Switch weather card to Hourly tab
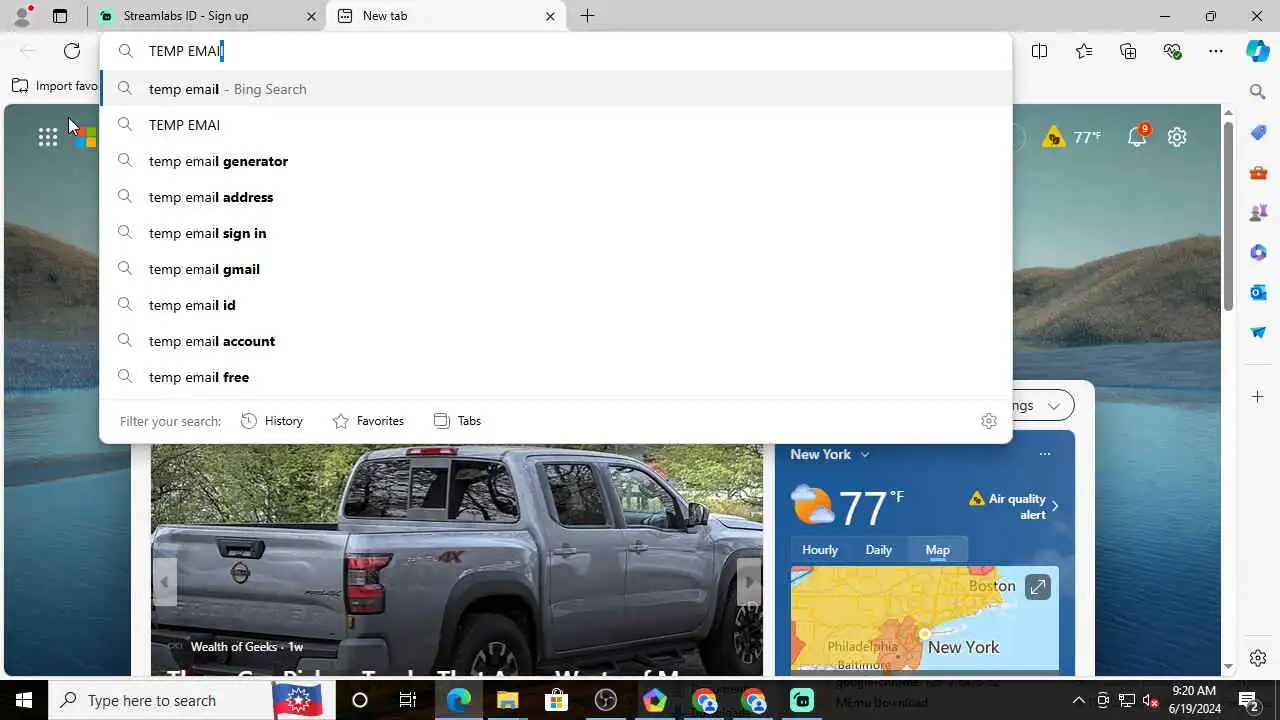 pos(820,550)
